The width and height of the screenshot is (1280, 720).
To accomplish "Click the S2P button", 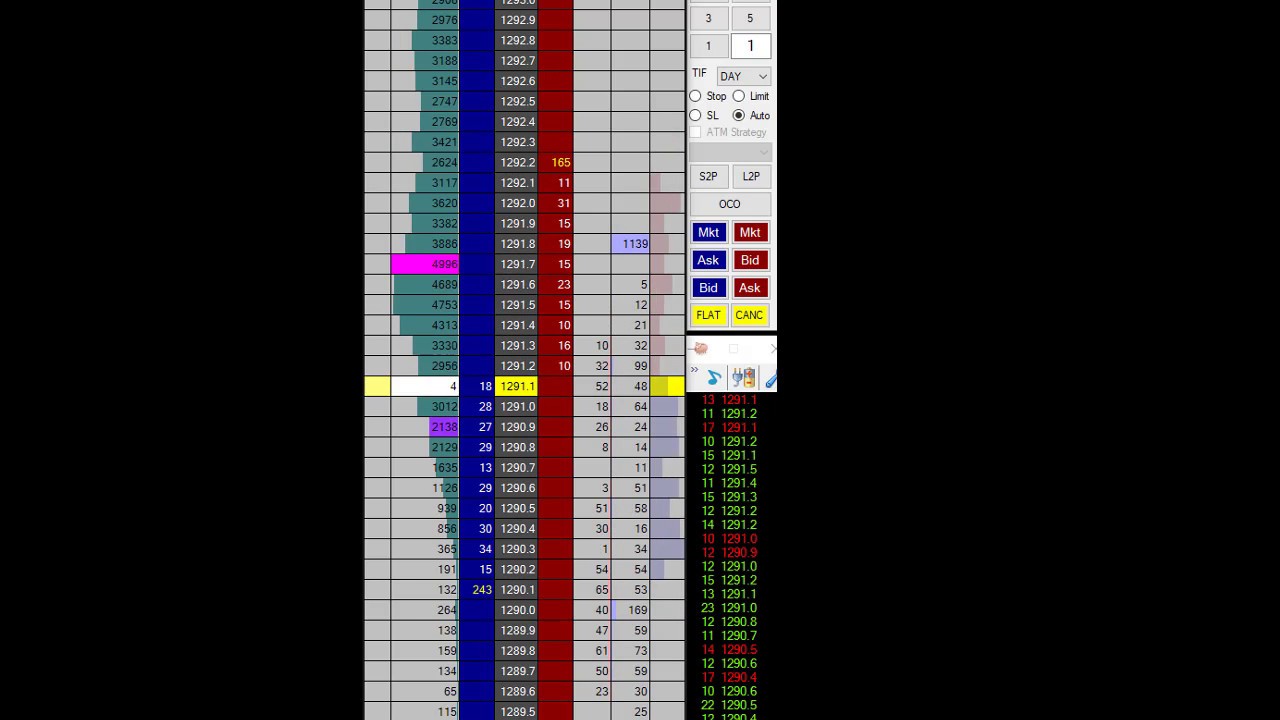I will pyautogui.click(x=708, y=176).
